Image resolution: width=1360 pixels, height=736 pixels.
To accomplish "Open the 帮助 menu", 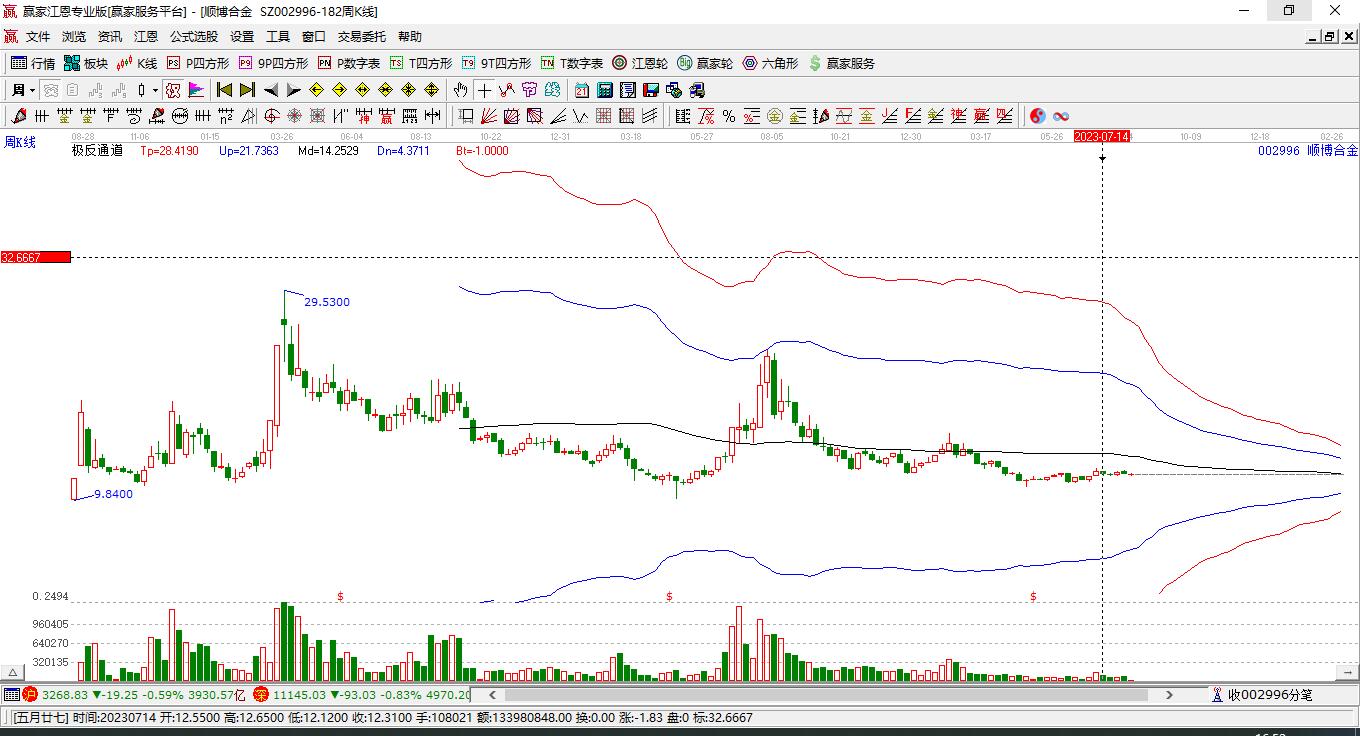I will 410,37.
